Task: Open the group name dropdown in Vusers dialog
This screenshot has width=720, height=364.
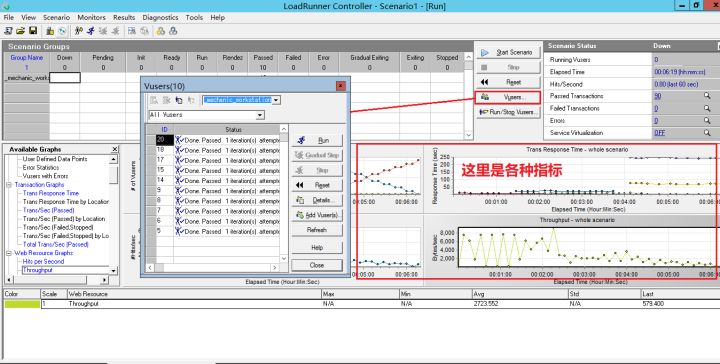Action: click(x=276, y=100)
